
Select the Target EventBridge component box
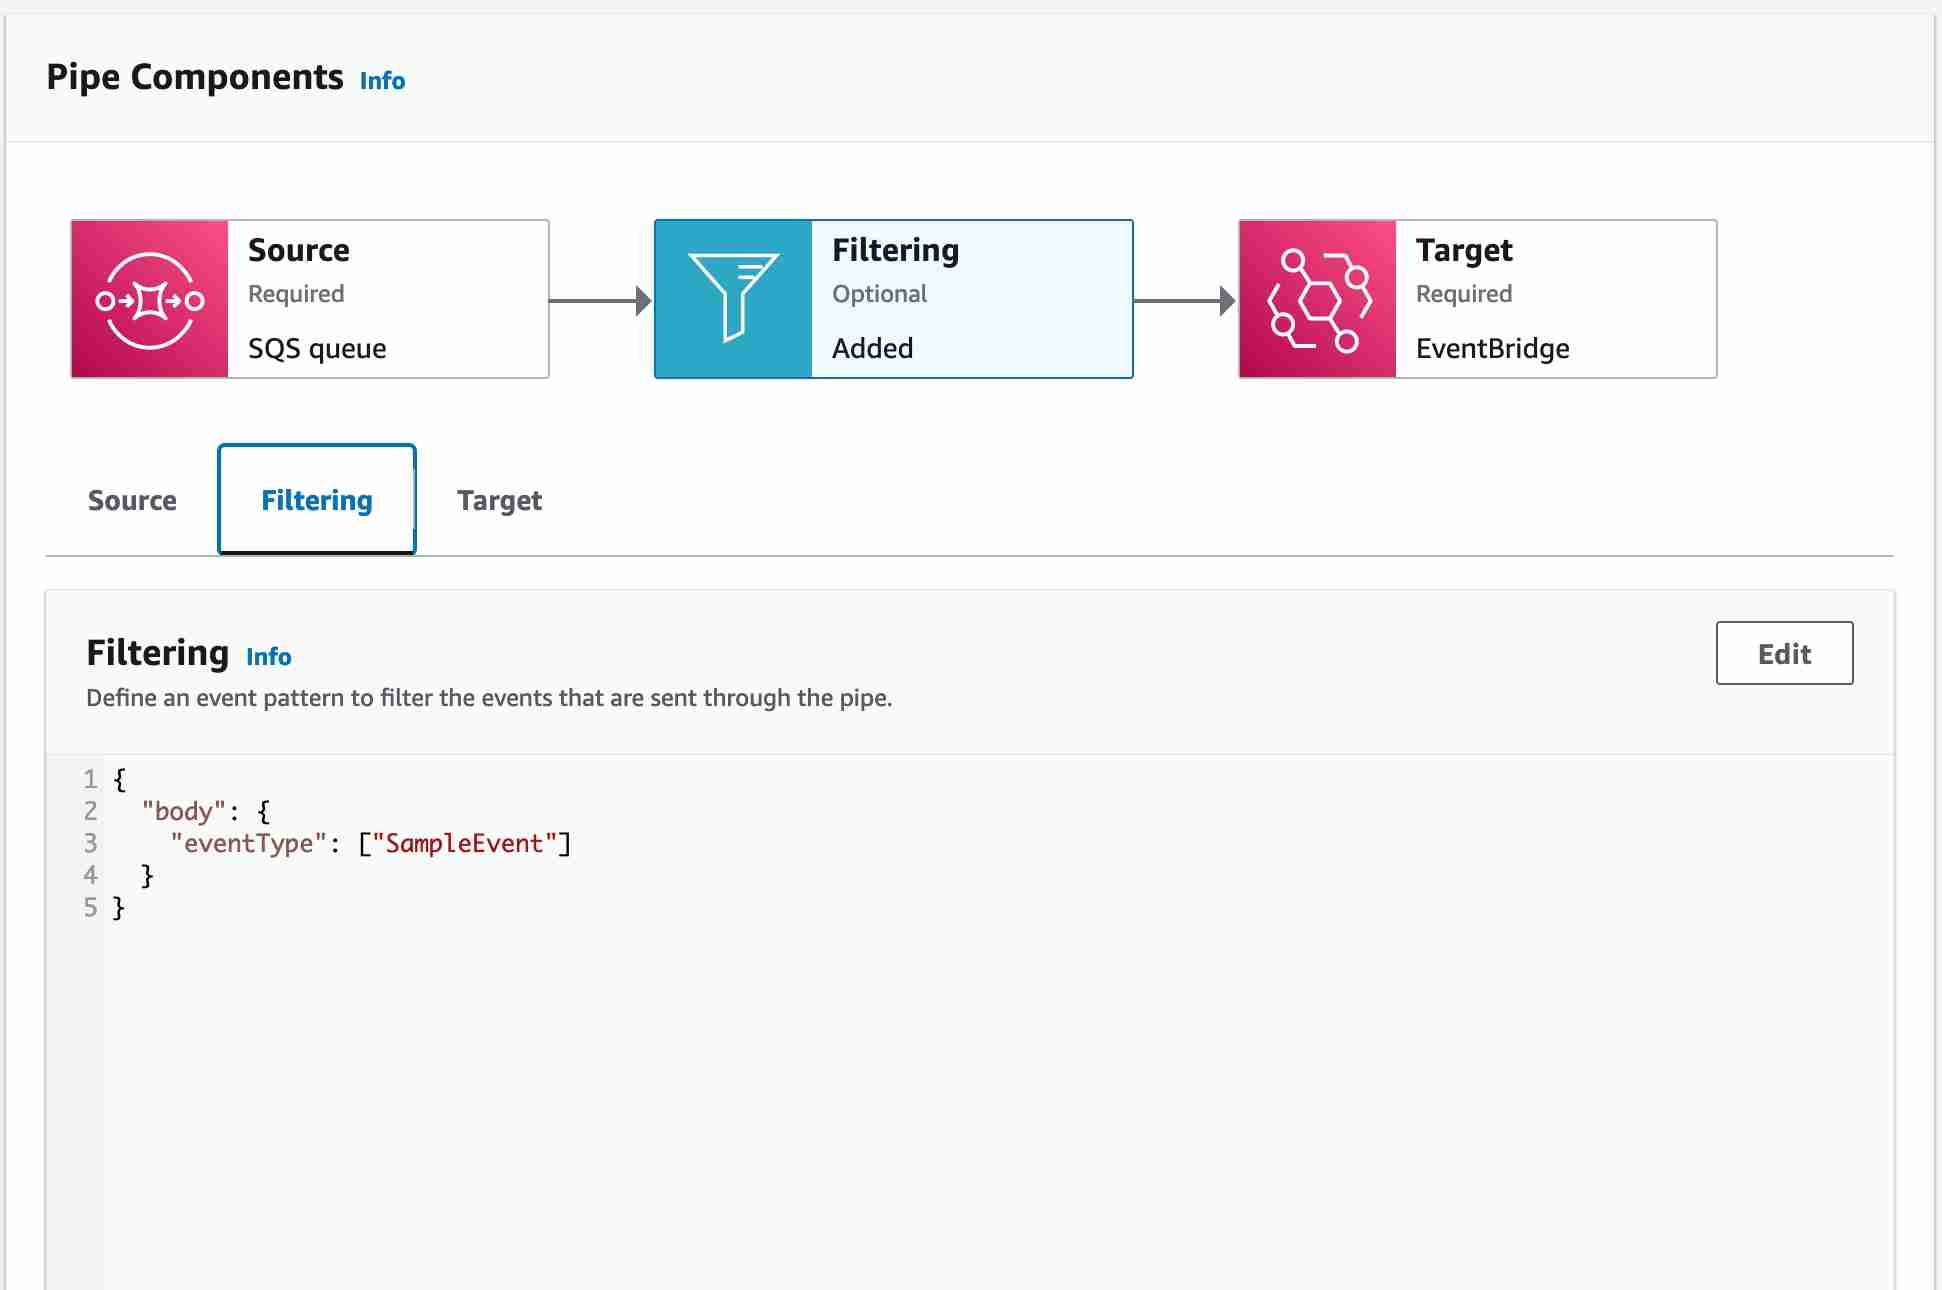pyautogui.click(x=1555, y=299)
